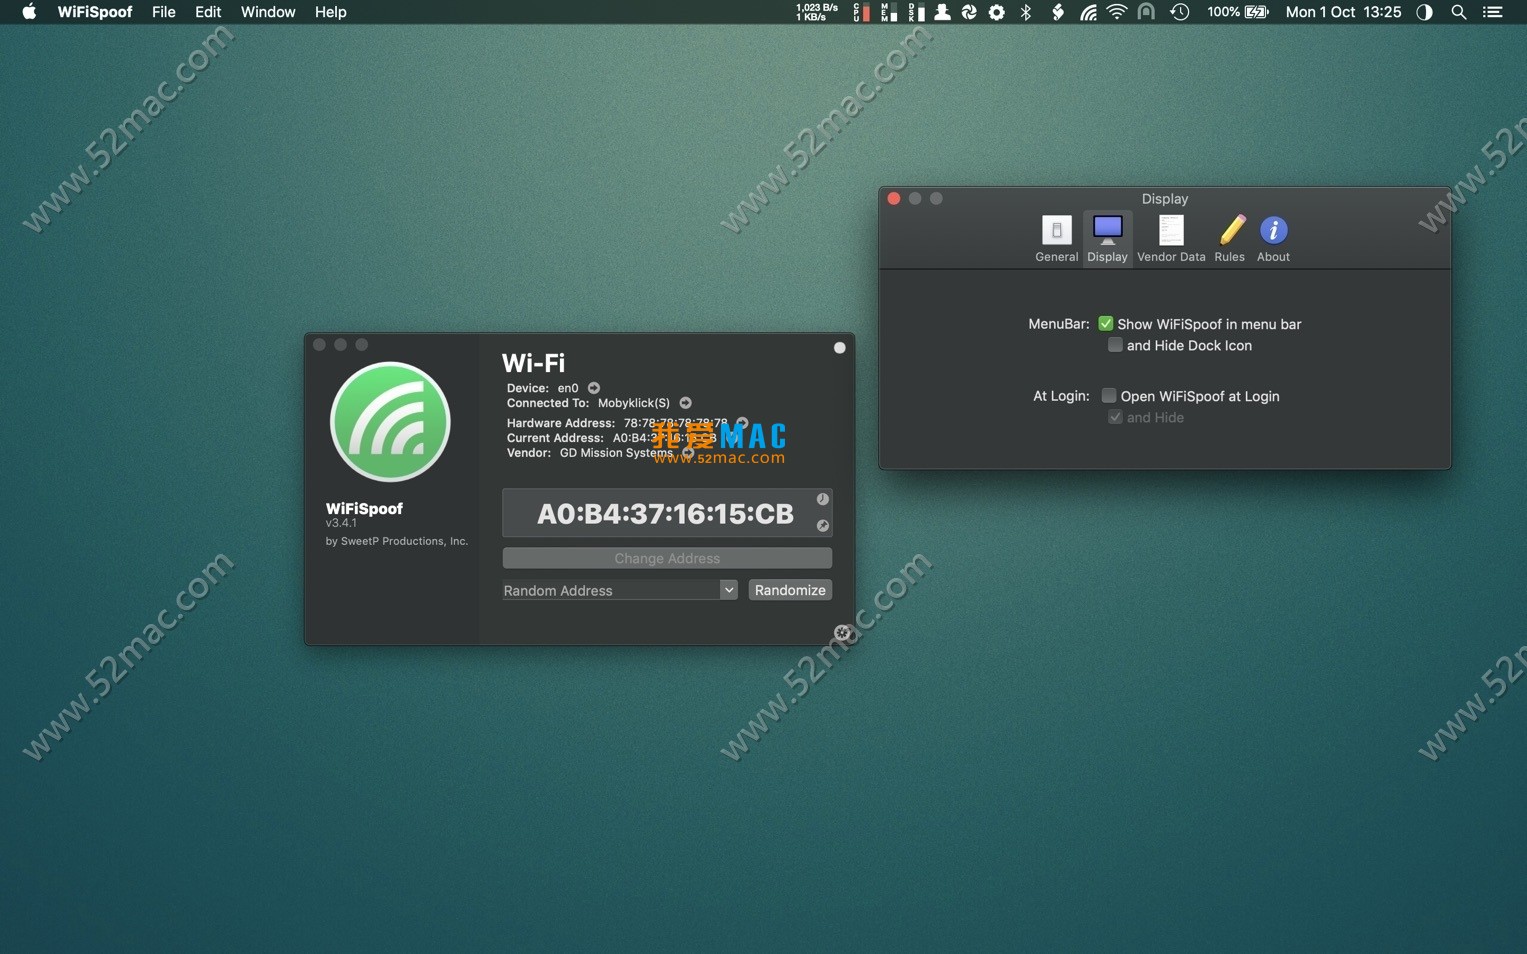Screen dimensions: 1527x954
Task: Click the WiFiSpoof icon in the menu bar
Action: [x=1088, y=12]
